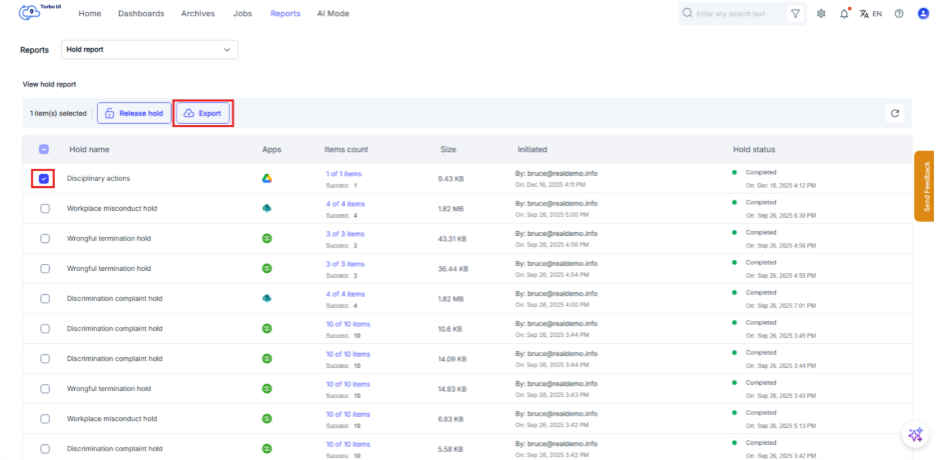Open the settings gear icon

coord(821,14)
